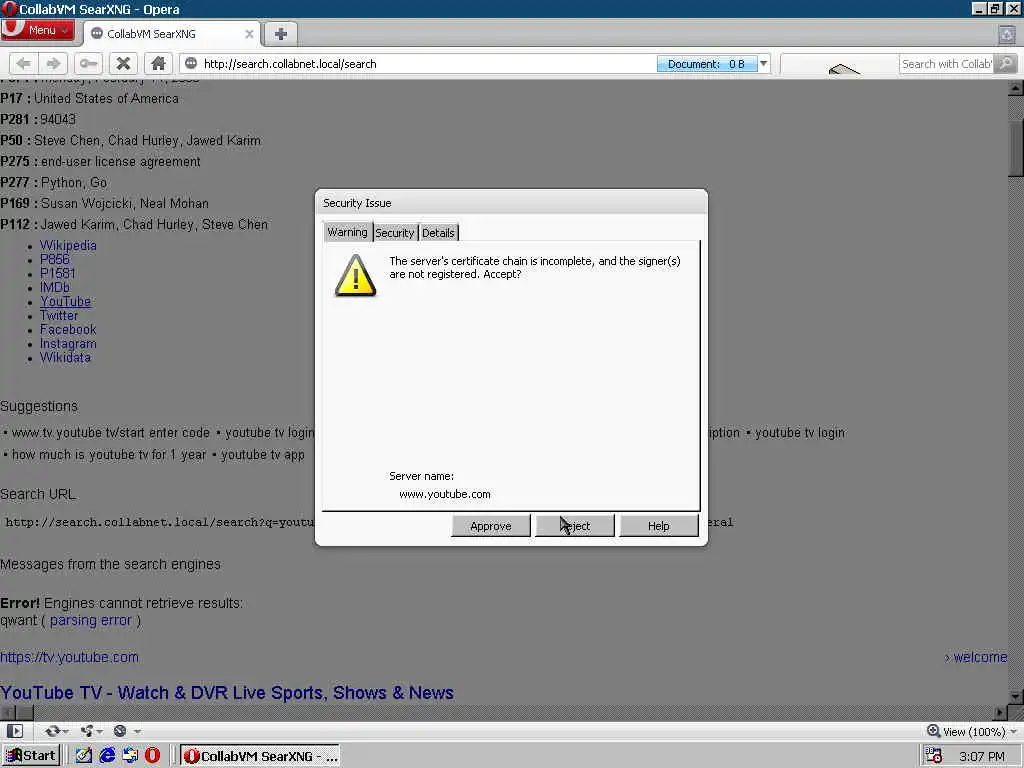This screenshot has width=1024, height=768.
Task: Click the www.youtube.com server name text
Action: (445, 494)
